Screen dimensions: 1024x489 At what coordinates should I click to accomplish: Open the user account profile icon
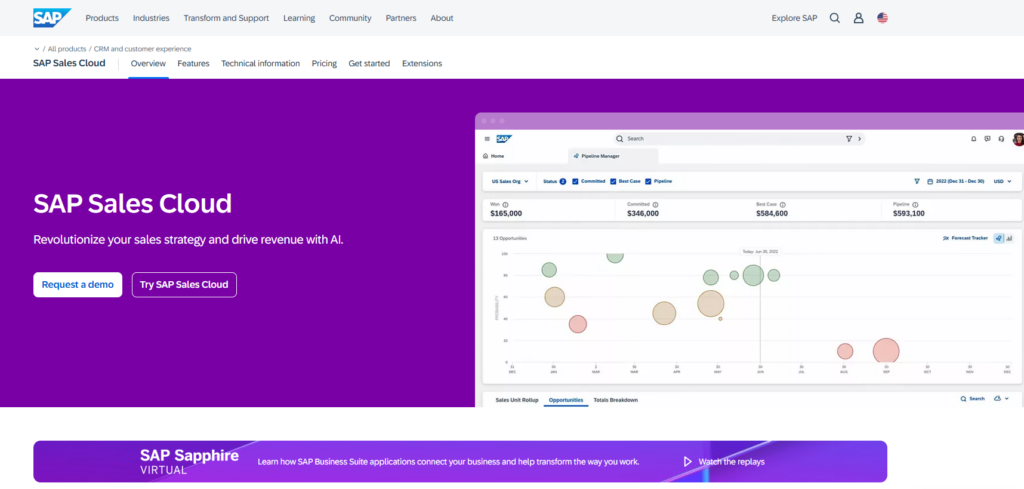point(858,18)
